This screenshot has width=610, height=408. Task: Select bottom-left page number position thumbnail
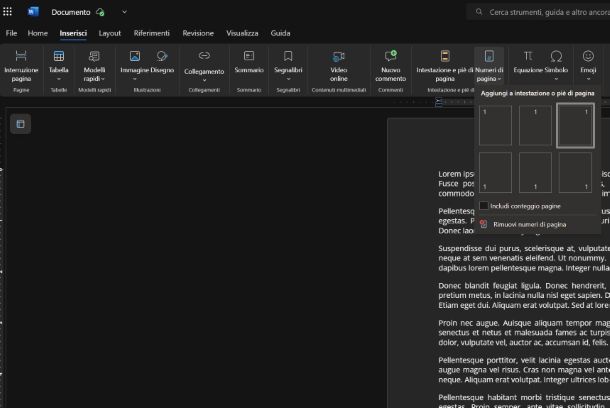click(x=495, y=173)
